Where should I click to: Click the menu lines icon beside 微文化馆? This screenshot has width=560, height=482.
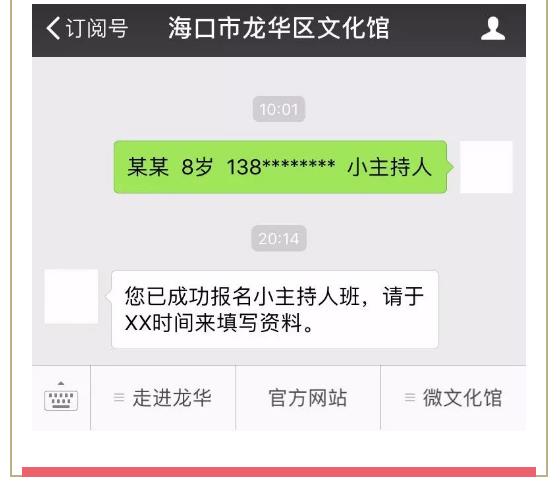coord(410,397)
